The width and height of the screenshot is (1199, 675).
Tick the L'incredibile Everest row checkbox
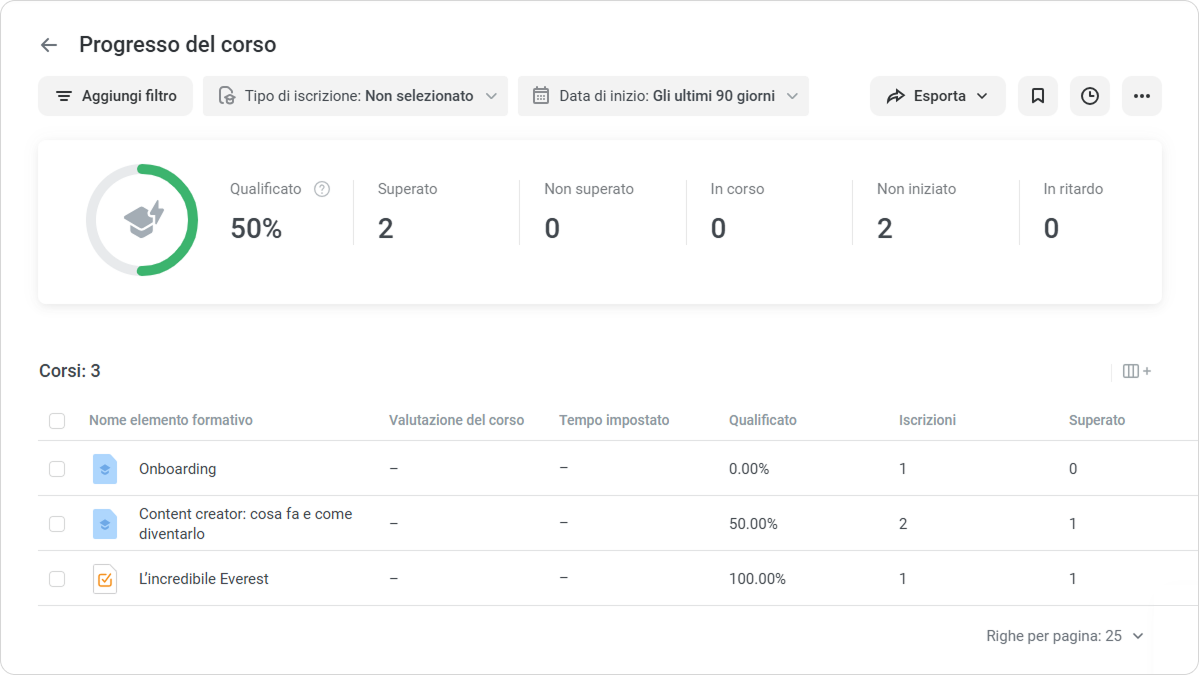pyautogui.click(x=57, y=579)
